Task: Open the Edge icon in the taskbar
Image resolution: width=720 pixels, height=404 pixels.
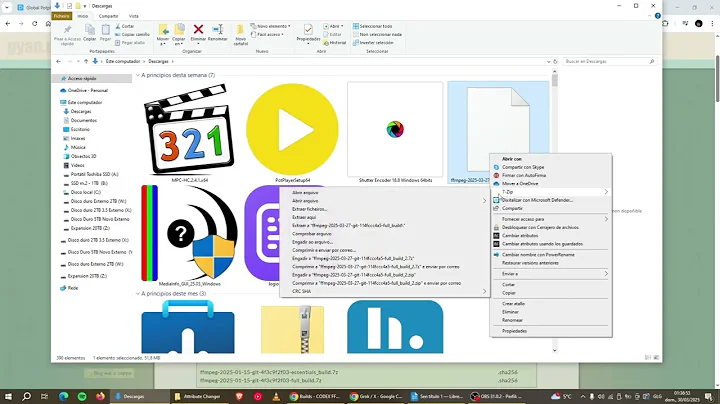Action: click(x=63, y=396)
